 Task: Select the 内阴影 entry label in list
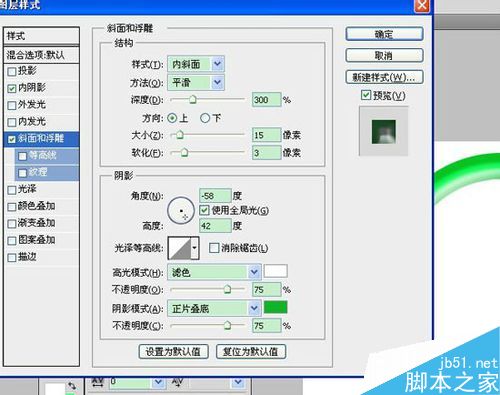click(x=32, y=88)
